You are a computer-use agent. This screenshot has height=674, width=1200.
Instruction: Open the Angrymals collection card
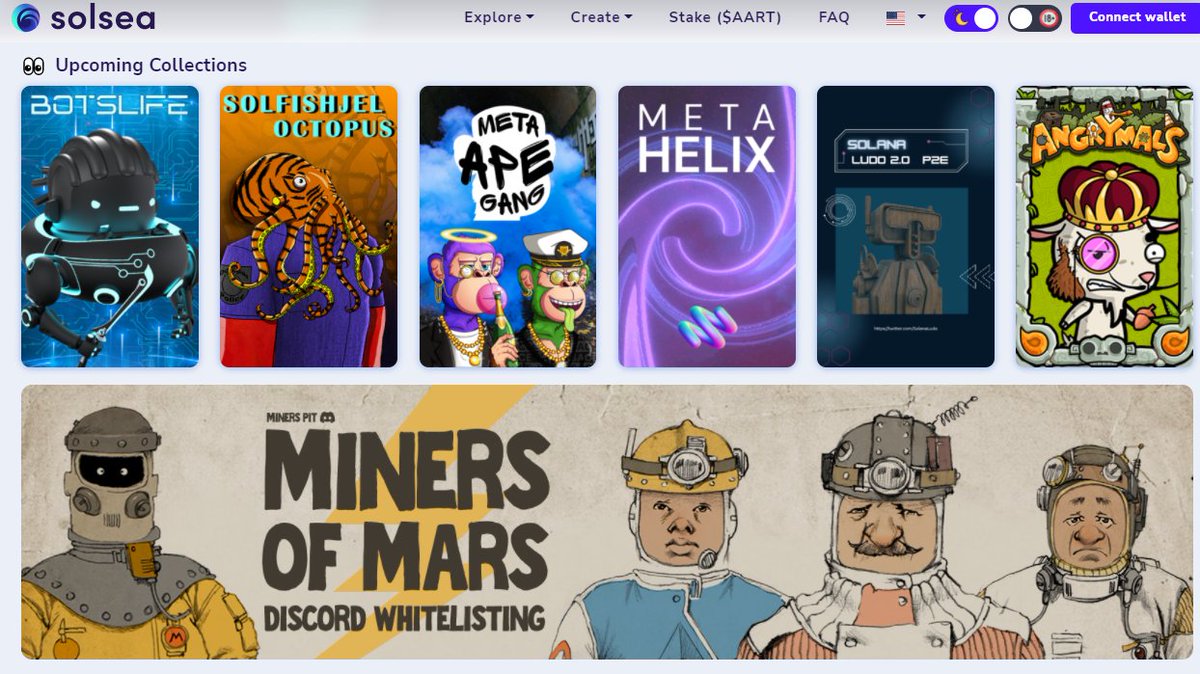click(x=1105, y=226)
